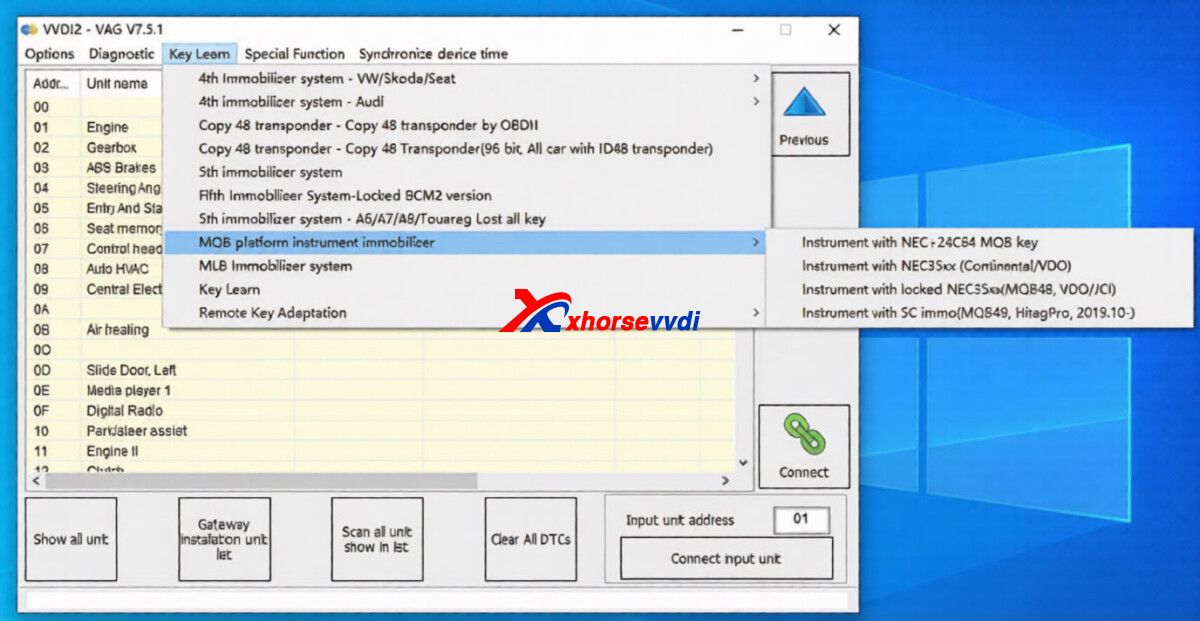Open the Options menu

(x=48, y=54)
